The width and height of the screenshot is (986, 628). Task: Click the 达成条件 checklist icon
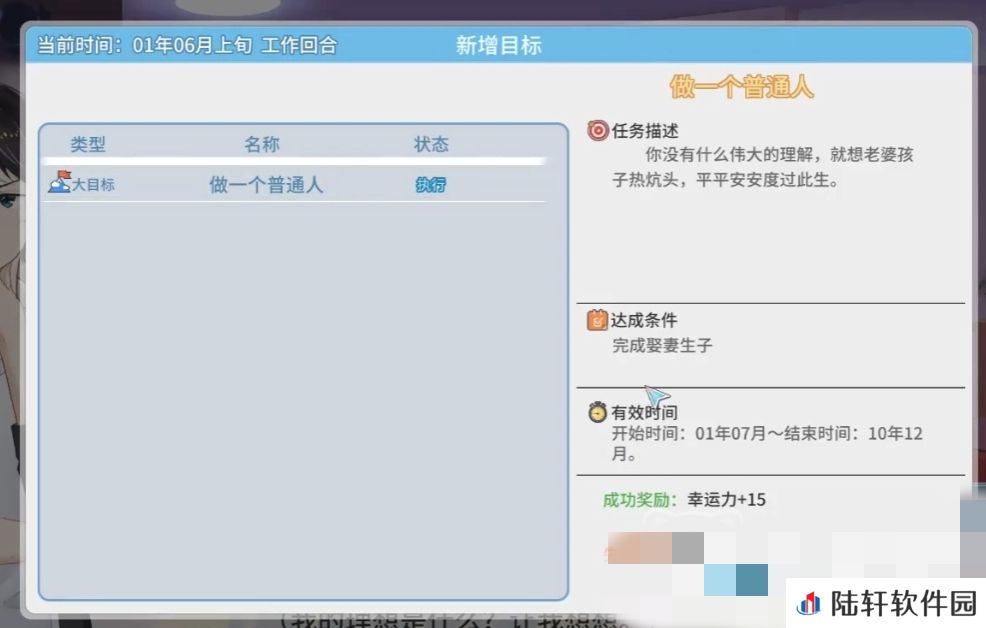[x=597, y=320]
